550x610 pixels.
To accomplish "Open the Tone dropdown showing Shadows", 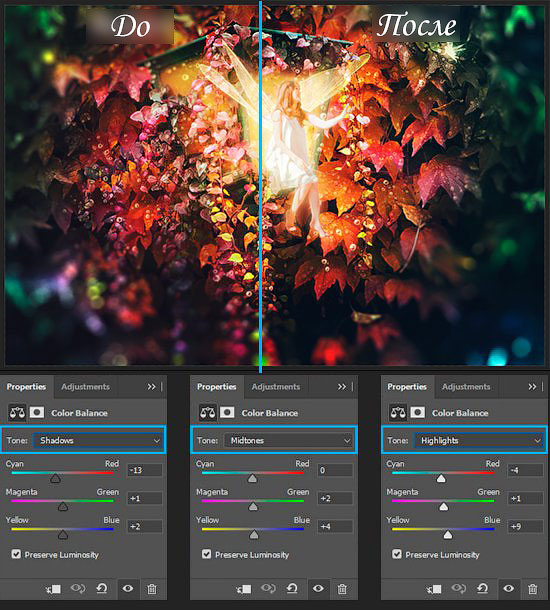I will [x=97, y=440].
